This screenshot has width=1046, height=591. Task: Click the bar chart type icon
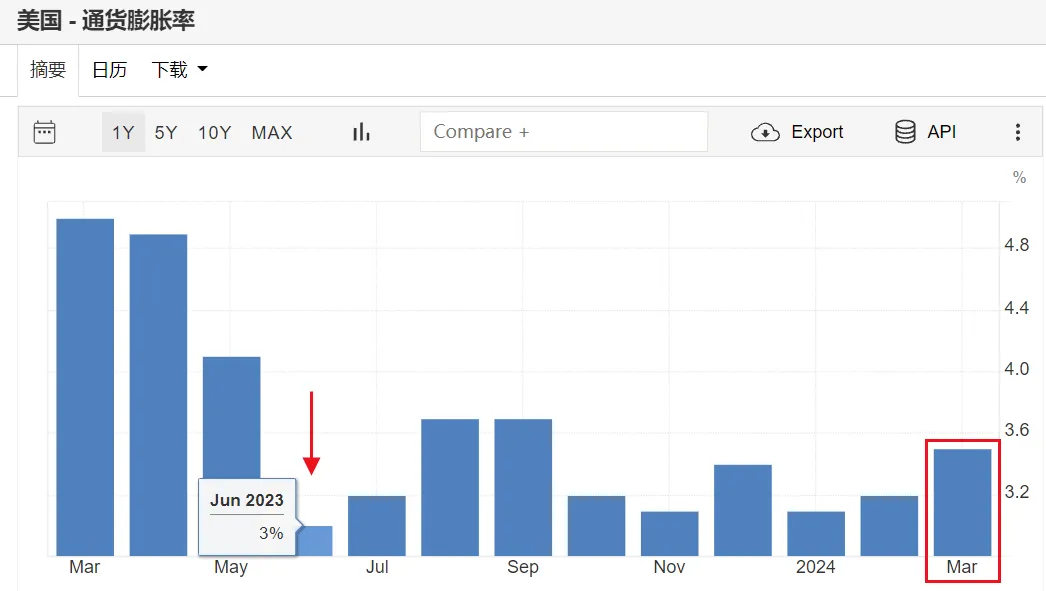pyautogui.click(x=361, y=132)
